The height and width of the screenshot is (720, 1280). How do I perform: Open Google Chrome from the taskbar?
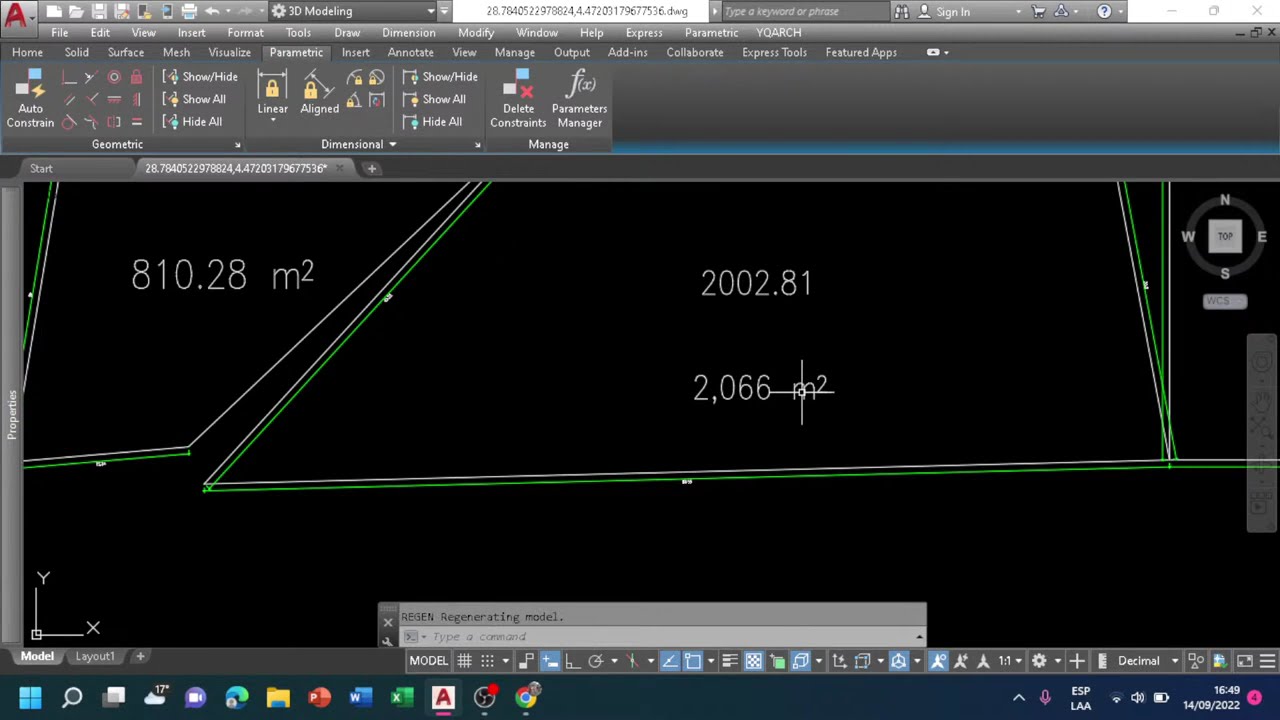click(x=525, y=697)
